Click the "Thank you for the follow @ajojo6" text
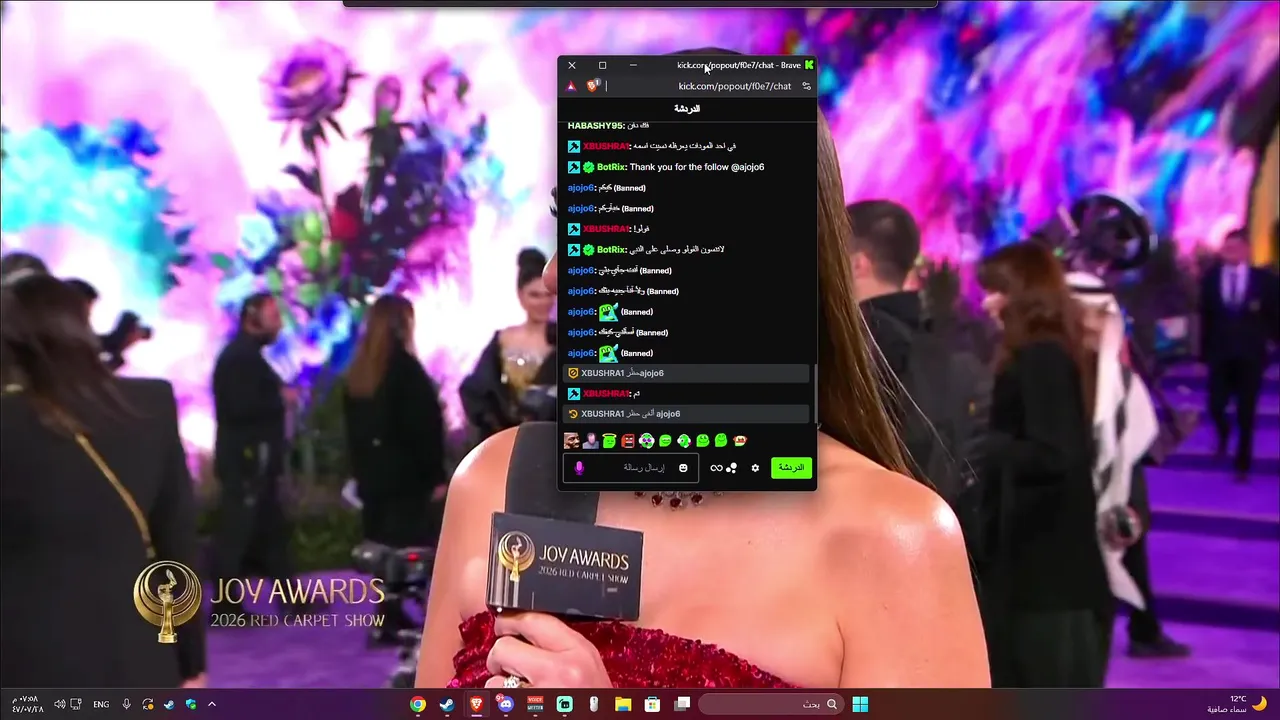This screenshot has width=1280, height=720. coord(697,167)
